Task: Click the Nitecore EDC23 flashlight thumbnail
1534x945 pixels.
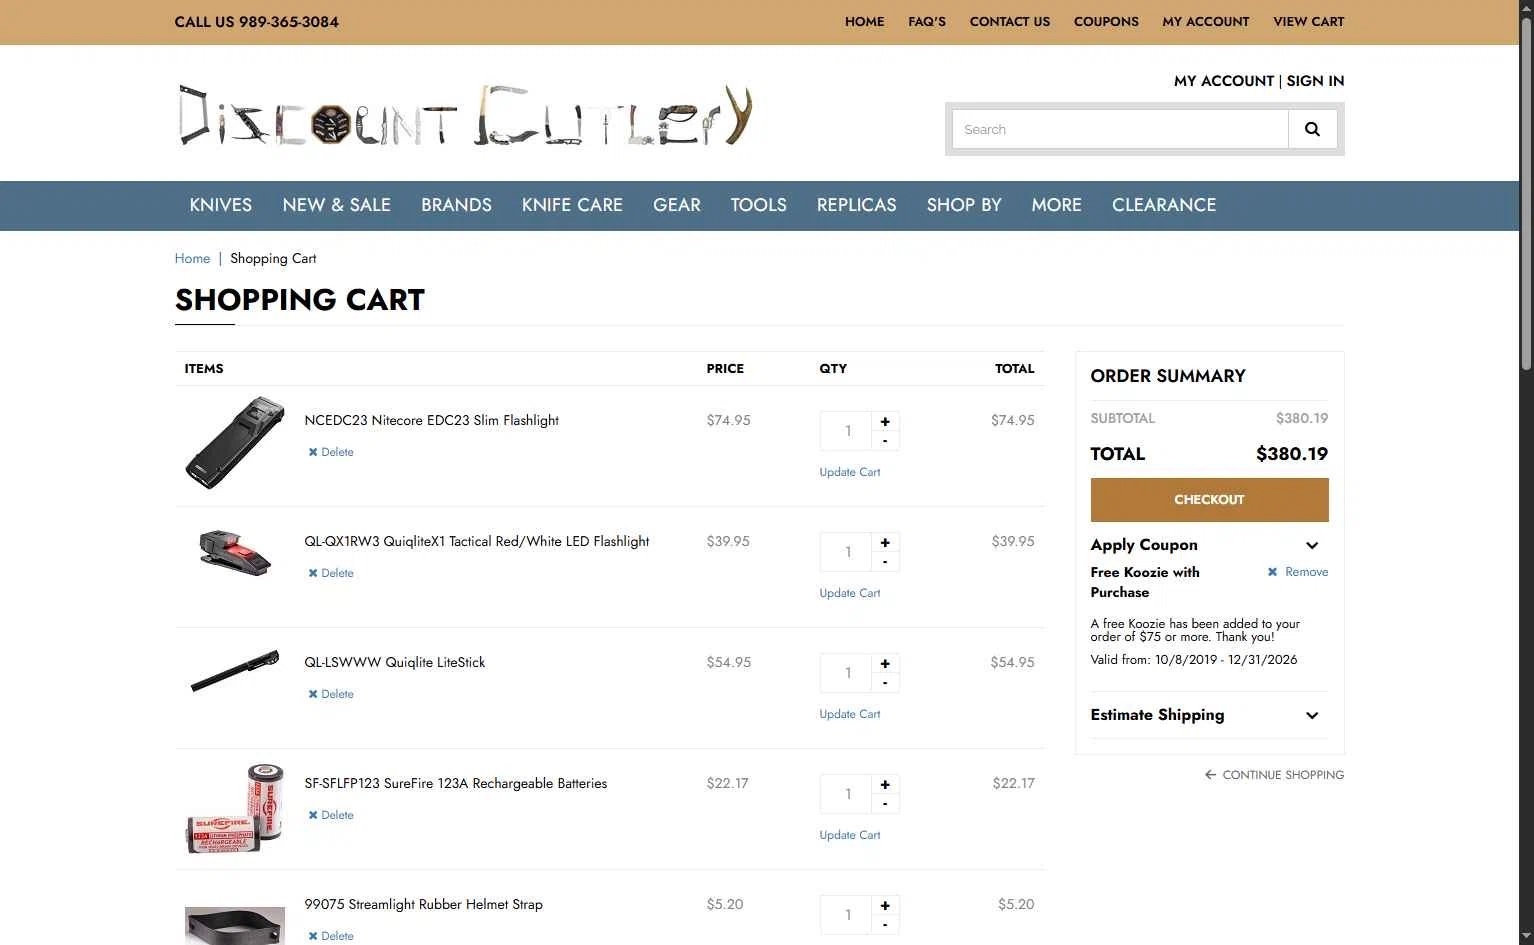Action: (x=235, y=442)
